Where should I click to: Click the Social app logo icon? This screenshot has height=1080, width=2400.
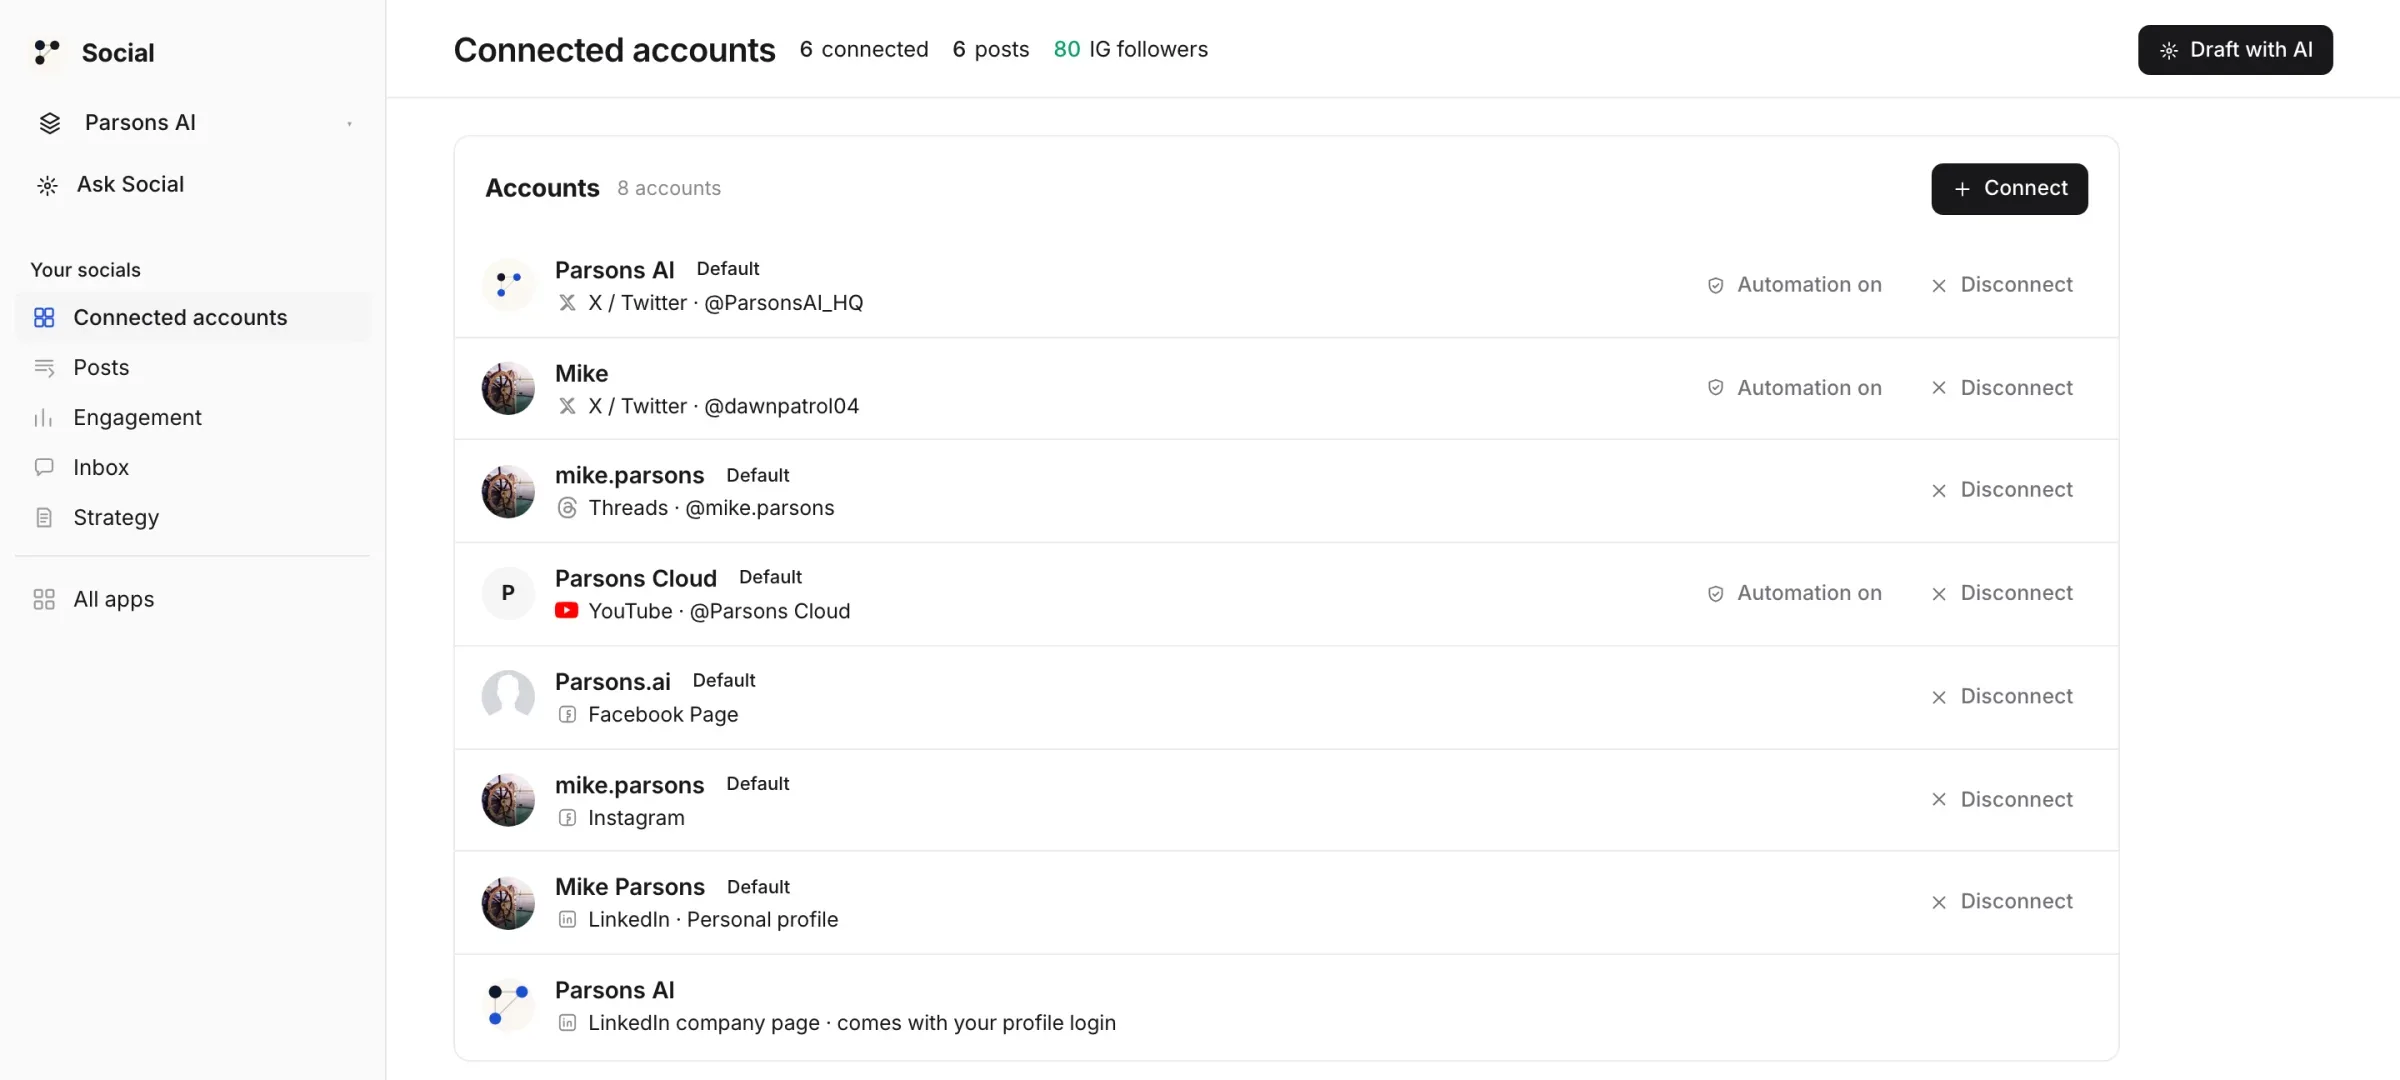tap(46, 52)
